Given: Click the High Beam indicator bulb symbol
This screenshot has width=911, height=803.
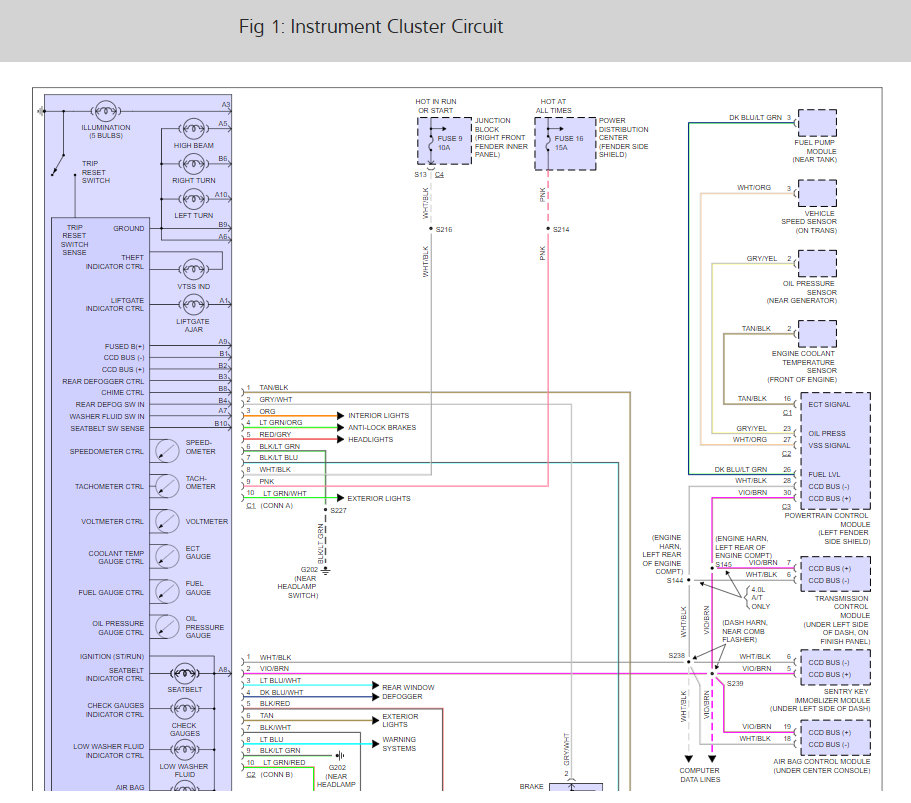Looking at the screenshot, I should pyautogui.click(x=193, y=129).
